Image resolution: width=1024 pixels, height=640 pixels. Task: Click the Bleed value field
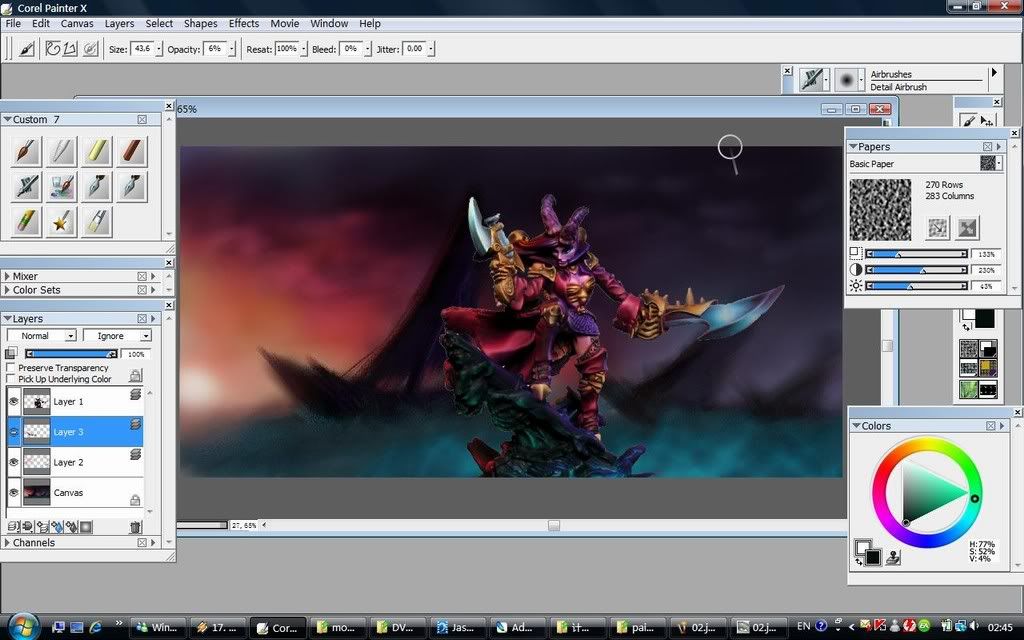pos(351,49)
